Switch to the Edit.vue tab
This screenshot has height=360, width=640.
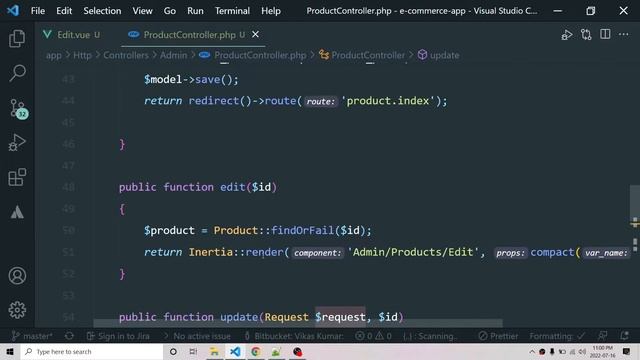pos(72,35)
